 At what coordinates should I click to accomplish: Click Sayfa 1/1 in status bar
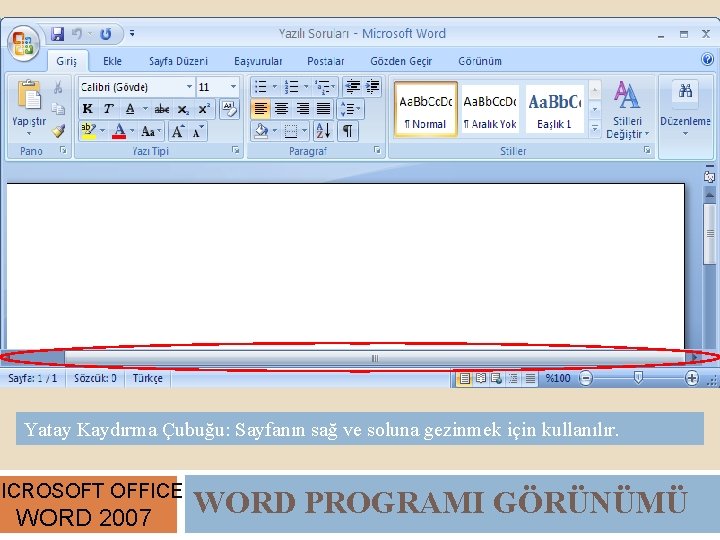pyautogui.click(x=33, y=378)
